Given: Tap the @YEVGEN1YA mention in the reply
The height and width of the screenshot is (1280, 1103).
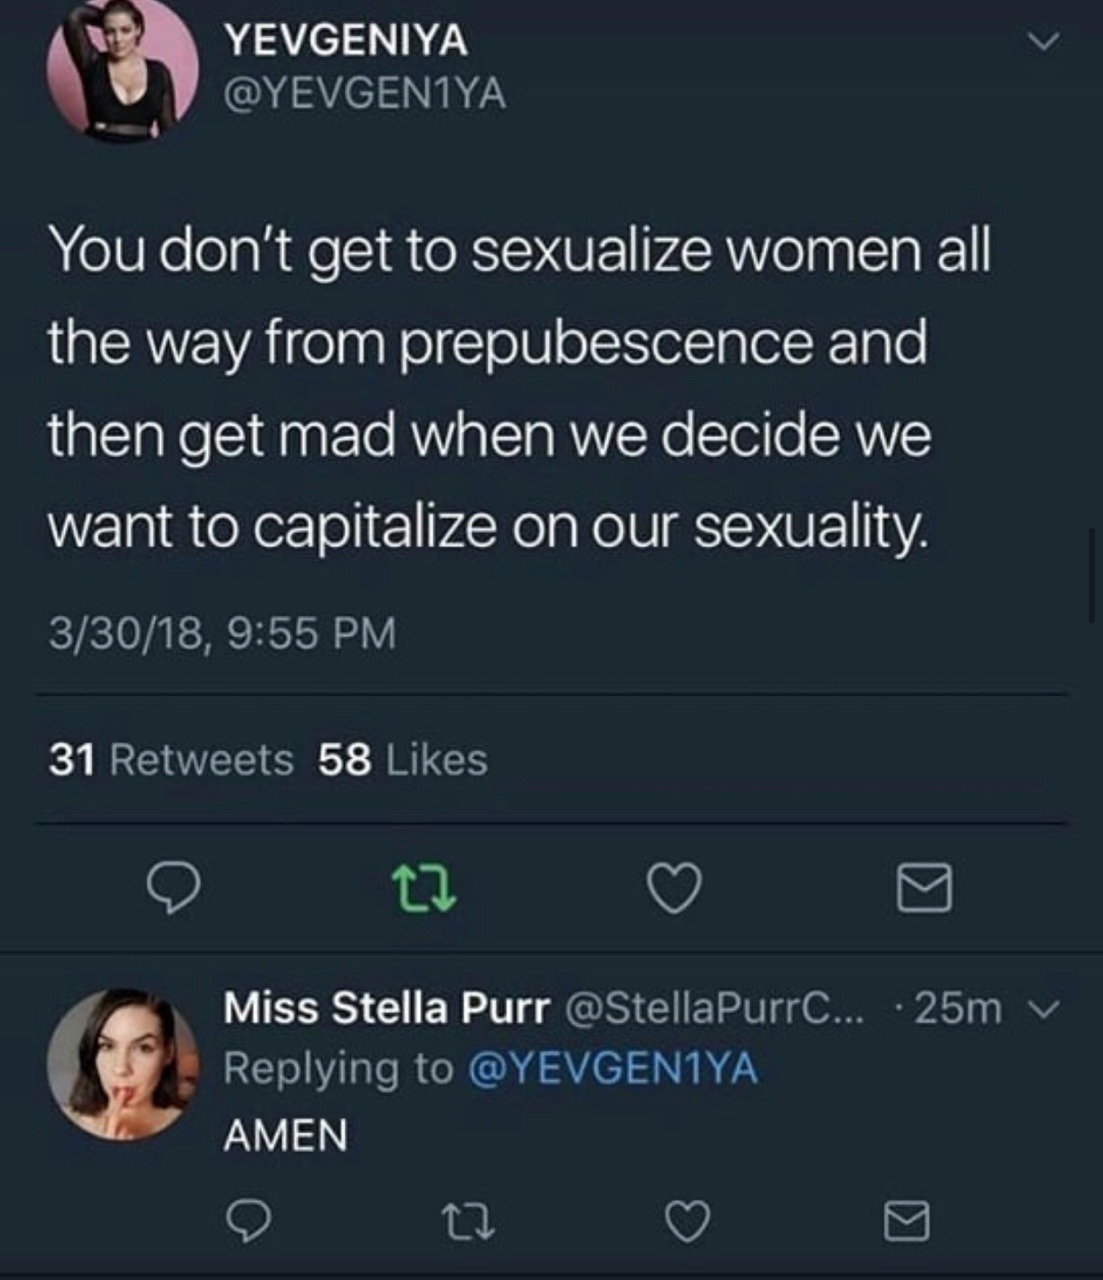Looking at the screenshot, I should point(612,1068).
